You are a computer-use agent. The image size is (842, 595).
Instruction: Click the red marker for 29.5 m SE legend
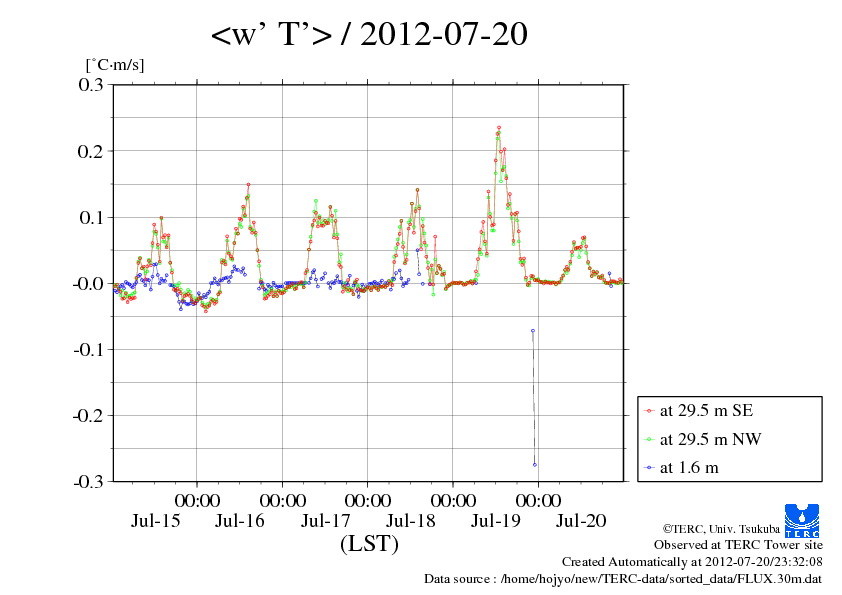point(649,411)
